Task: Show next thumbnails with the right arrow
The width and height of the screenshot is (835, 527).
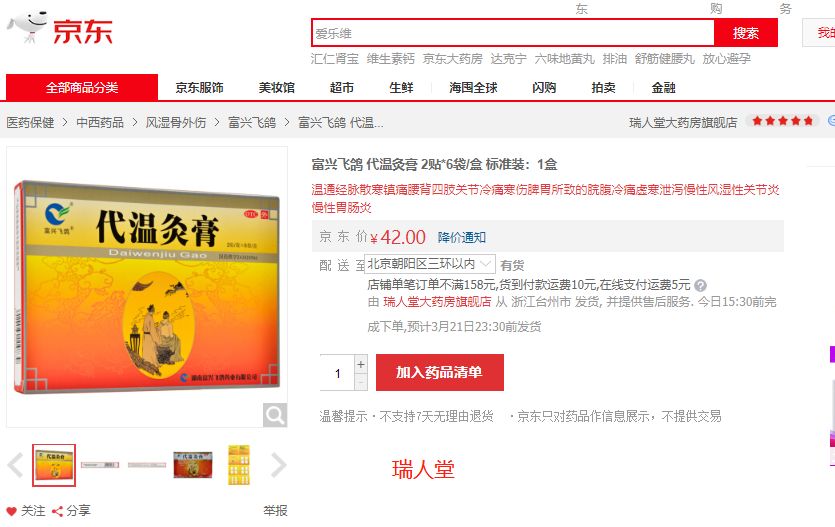Action: (x=278, y=465)
